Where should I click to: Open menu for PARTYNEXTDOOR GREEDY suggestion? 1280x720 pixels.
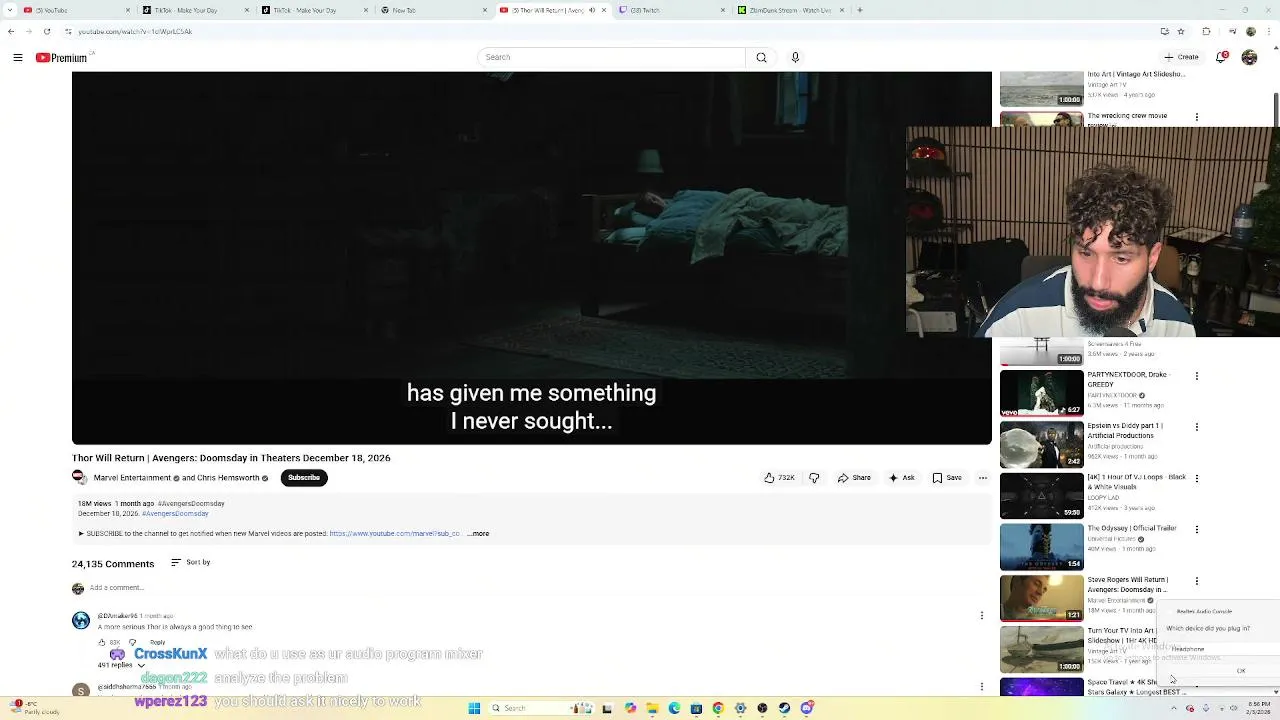pyautogui.click(x=1196, y=376)
